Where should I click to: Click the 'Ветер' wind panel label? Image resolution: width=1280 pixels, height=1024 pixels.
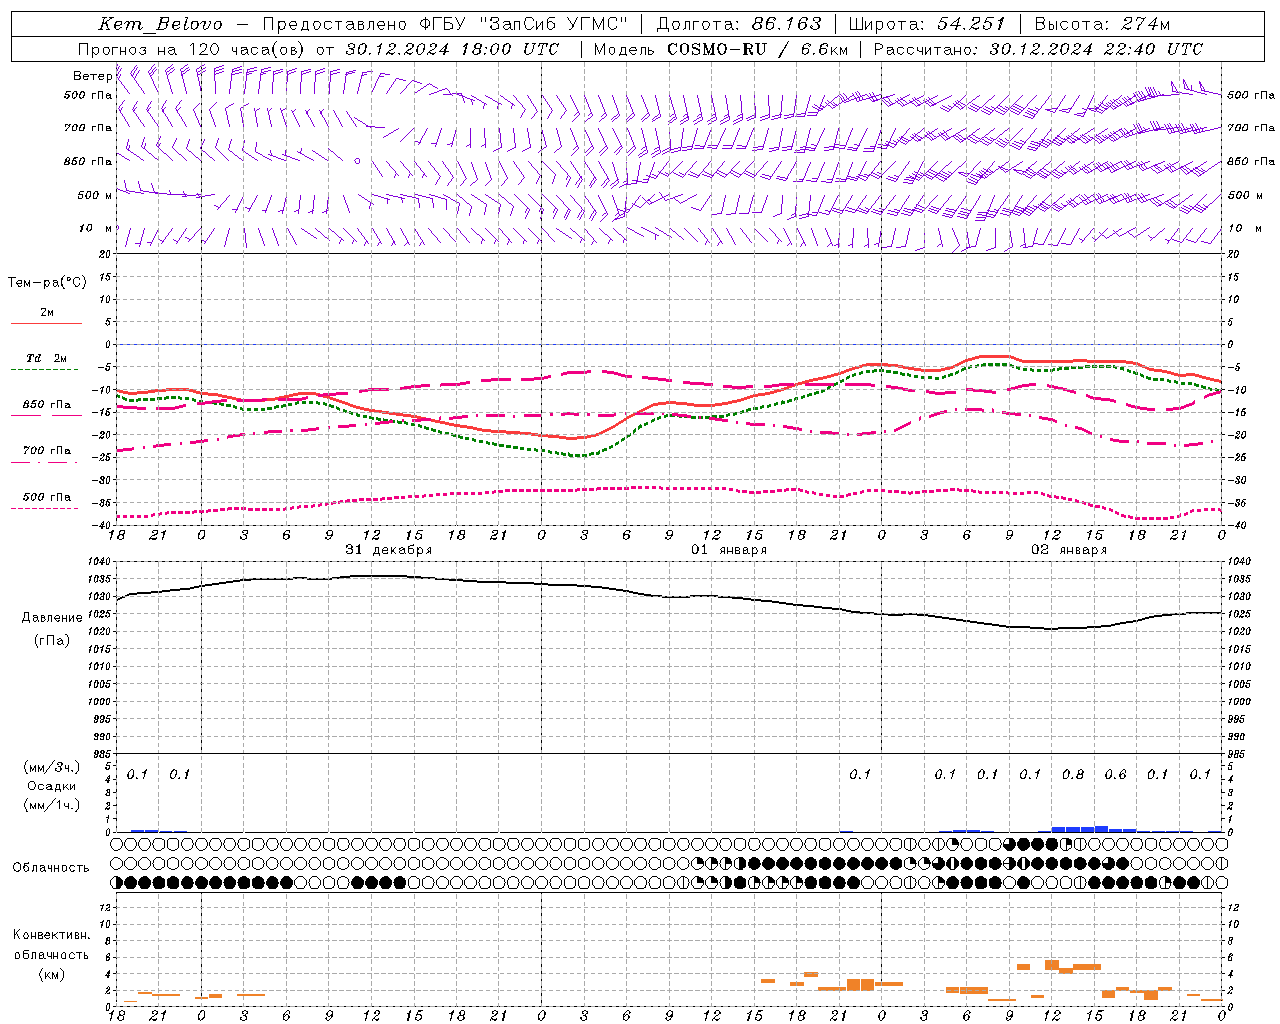(92, 76)
